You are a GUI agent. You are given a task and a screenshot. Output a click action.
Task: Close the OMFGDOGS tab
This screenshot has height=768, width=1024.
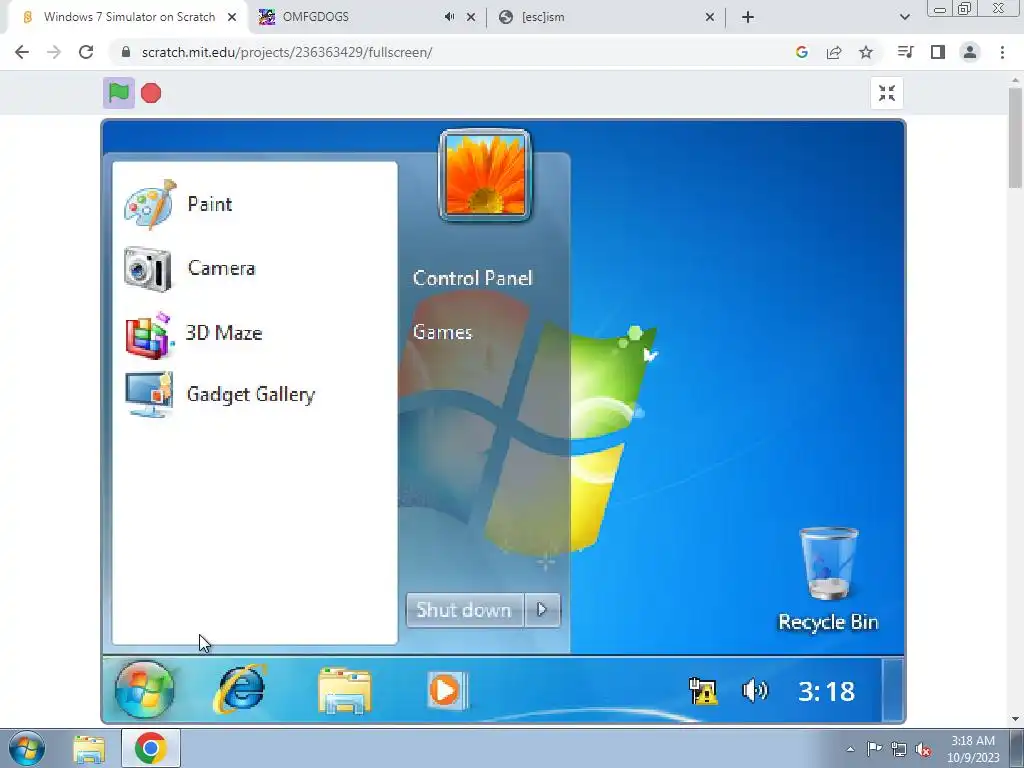pyautogui.click(x=471, y=17)
